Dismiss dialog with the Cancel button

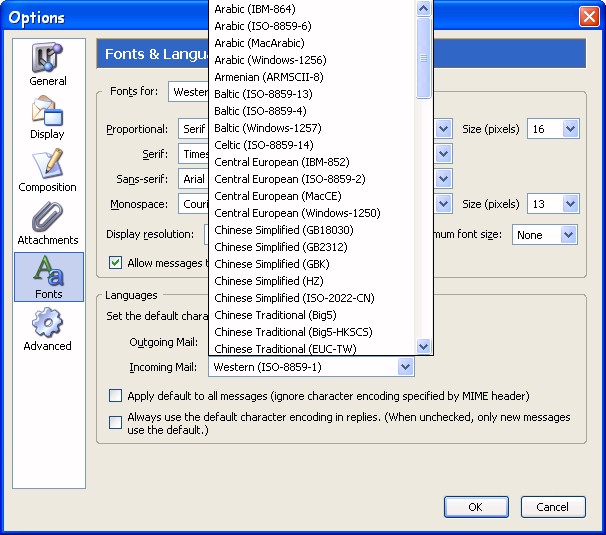553,507
